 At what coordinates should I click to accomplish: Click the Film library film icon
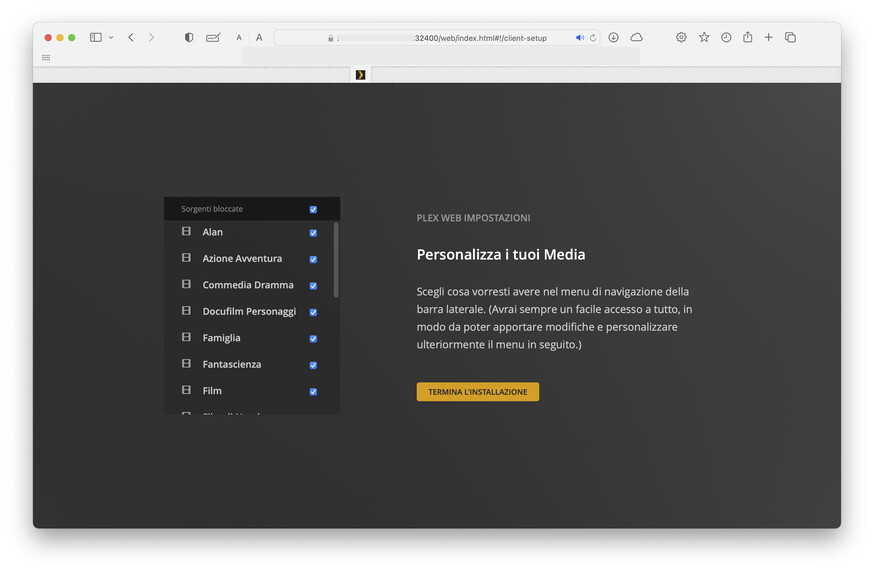coord(186,390)
